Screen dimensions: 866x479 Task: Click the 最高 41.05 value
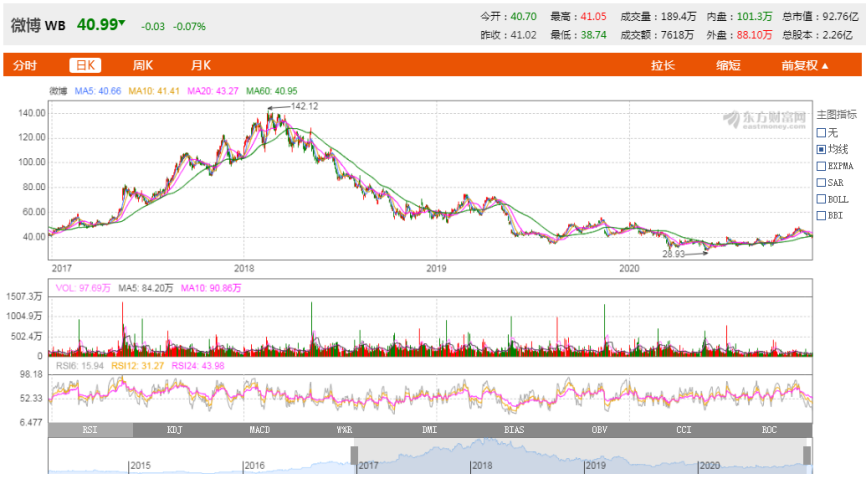(x=593, y=17)
